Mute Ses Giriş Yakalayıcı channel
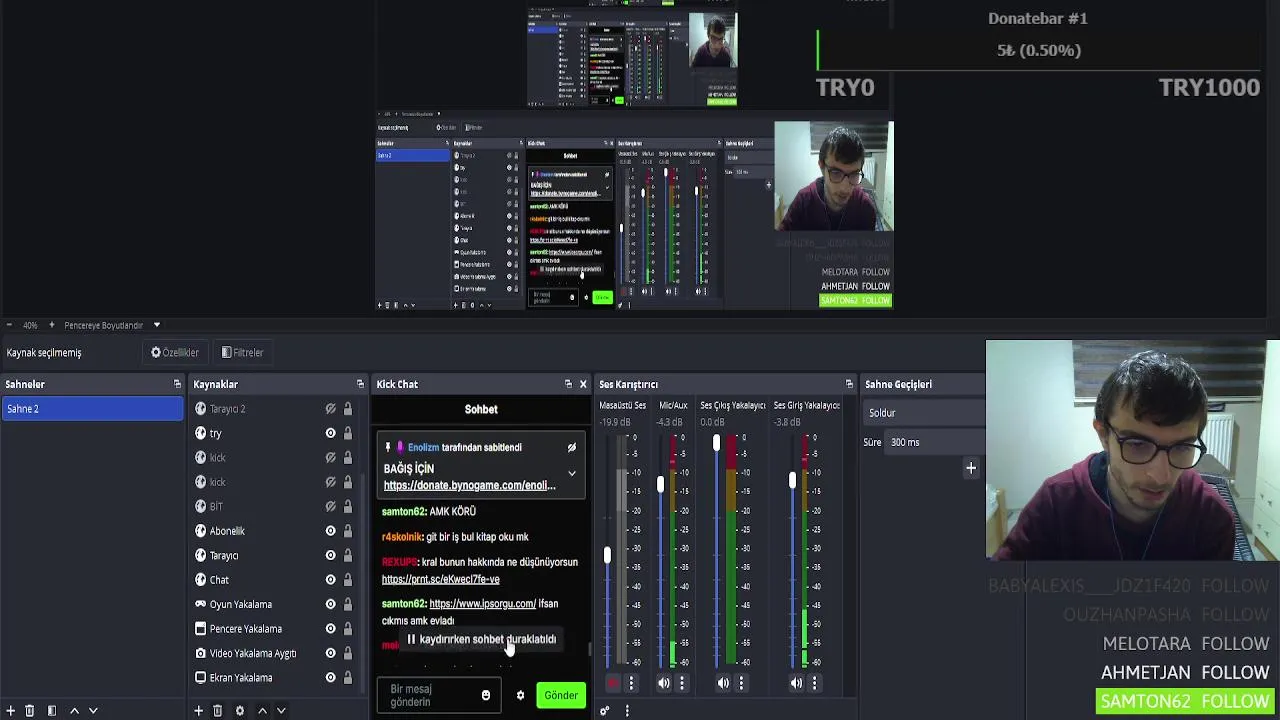 click(x=796, y=683)
